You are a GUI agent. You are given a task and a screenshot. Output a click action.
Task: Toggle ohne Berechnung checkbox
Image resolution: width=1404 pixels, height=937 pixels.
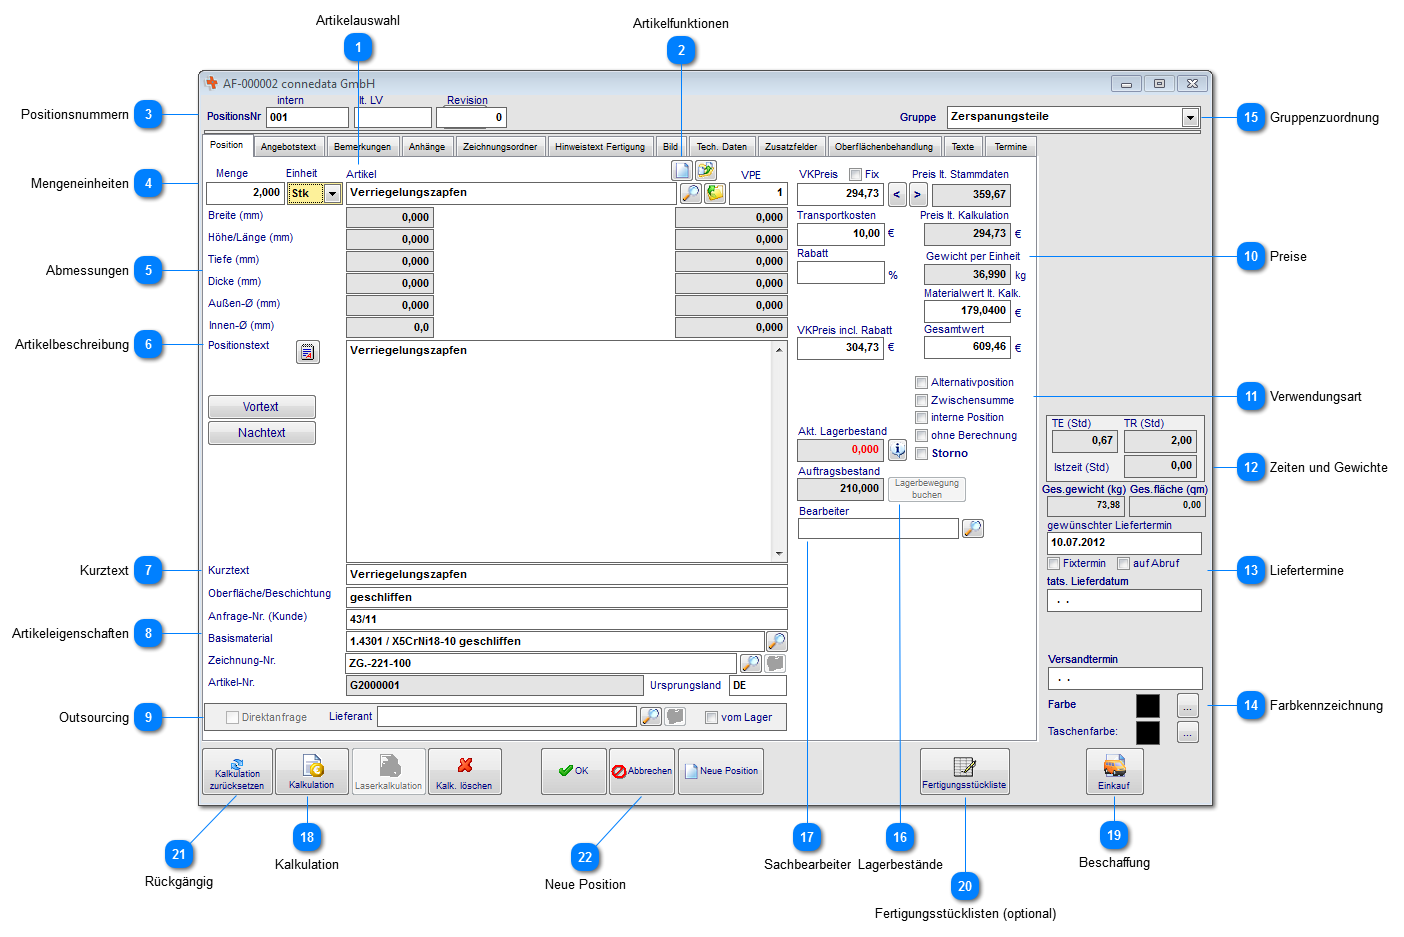point(921,435)
